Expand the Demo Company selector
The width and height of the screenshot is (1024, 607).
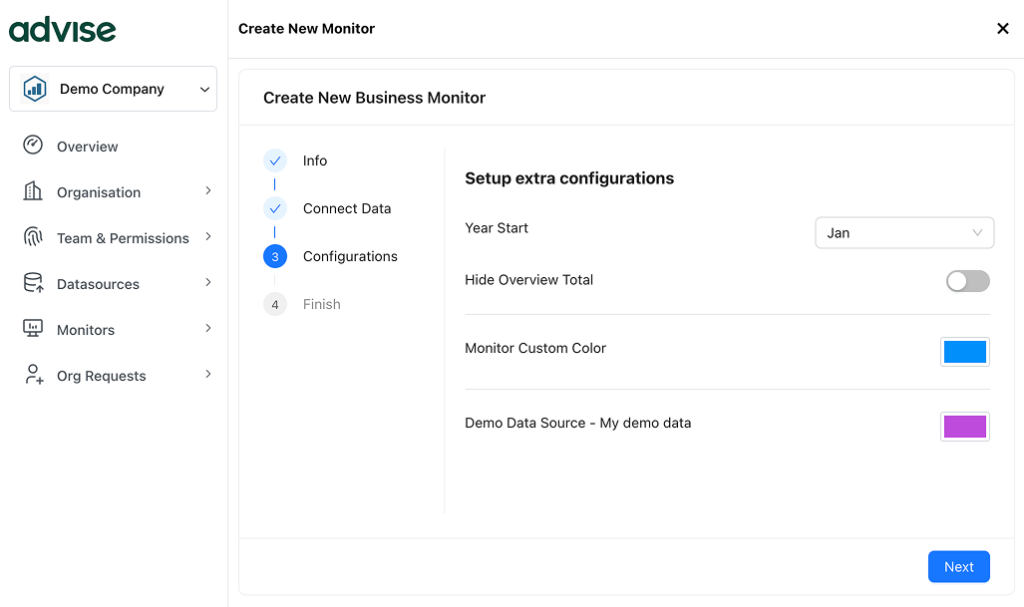[204, 90]
